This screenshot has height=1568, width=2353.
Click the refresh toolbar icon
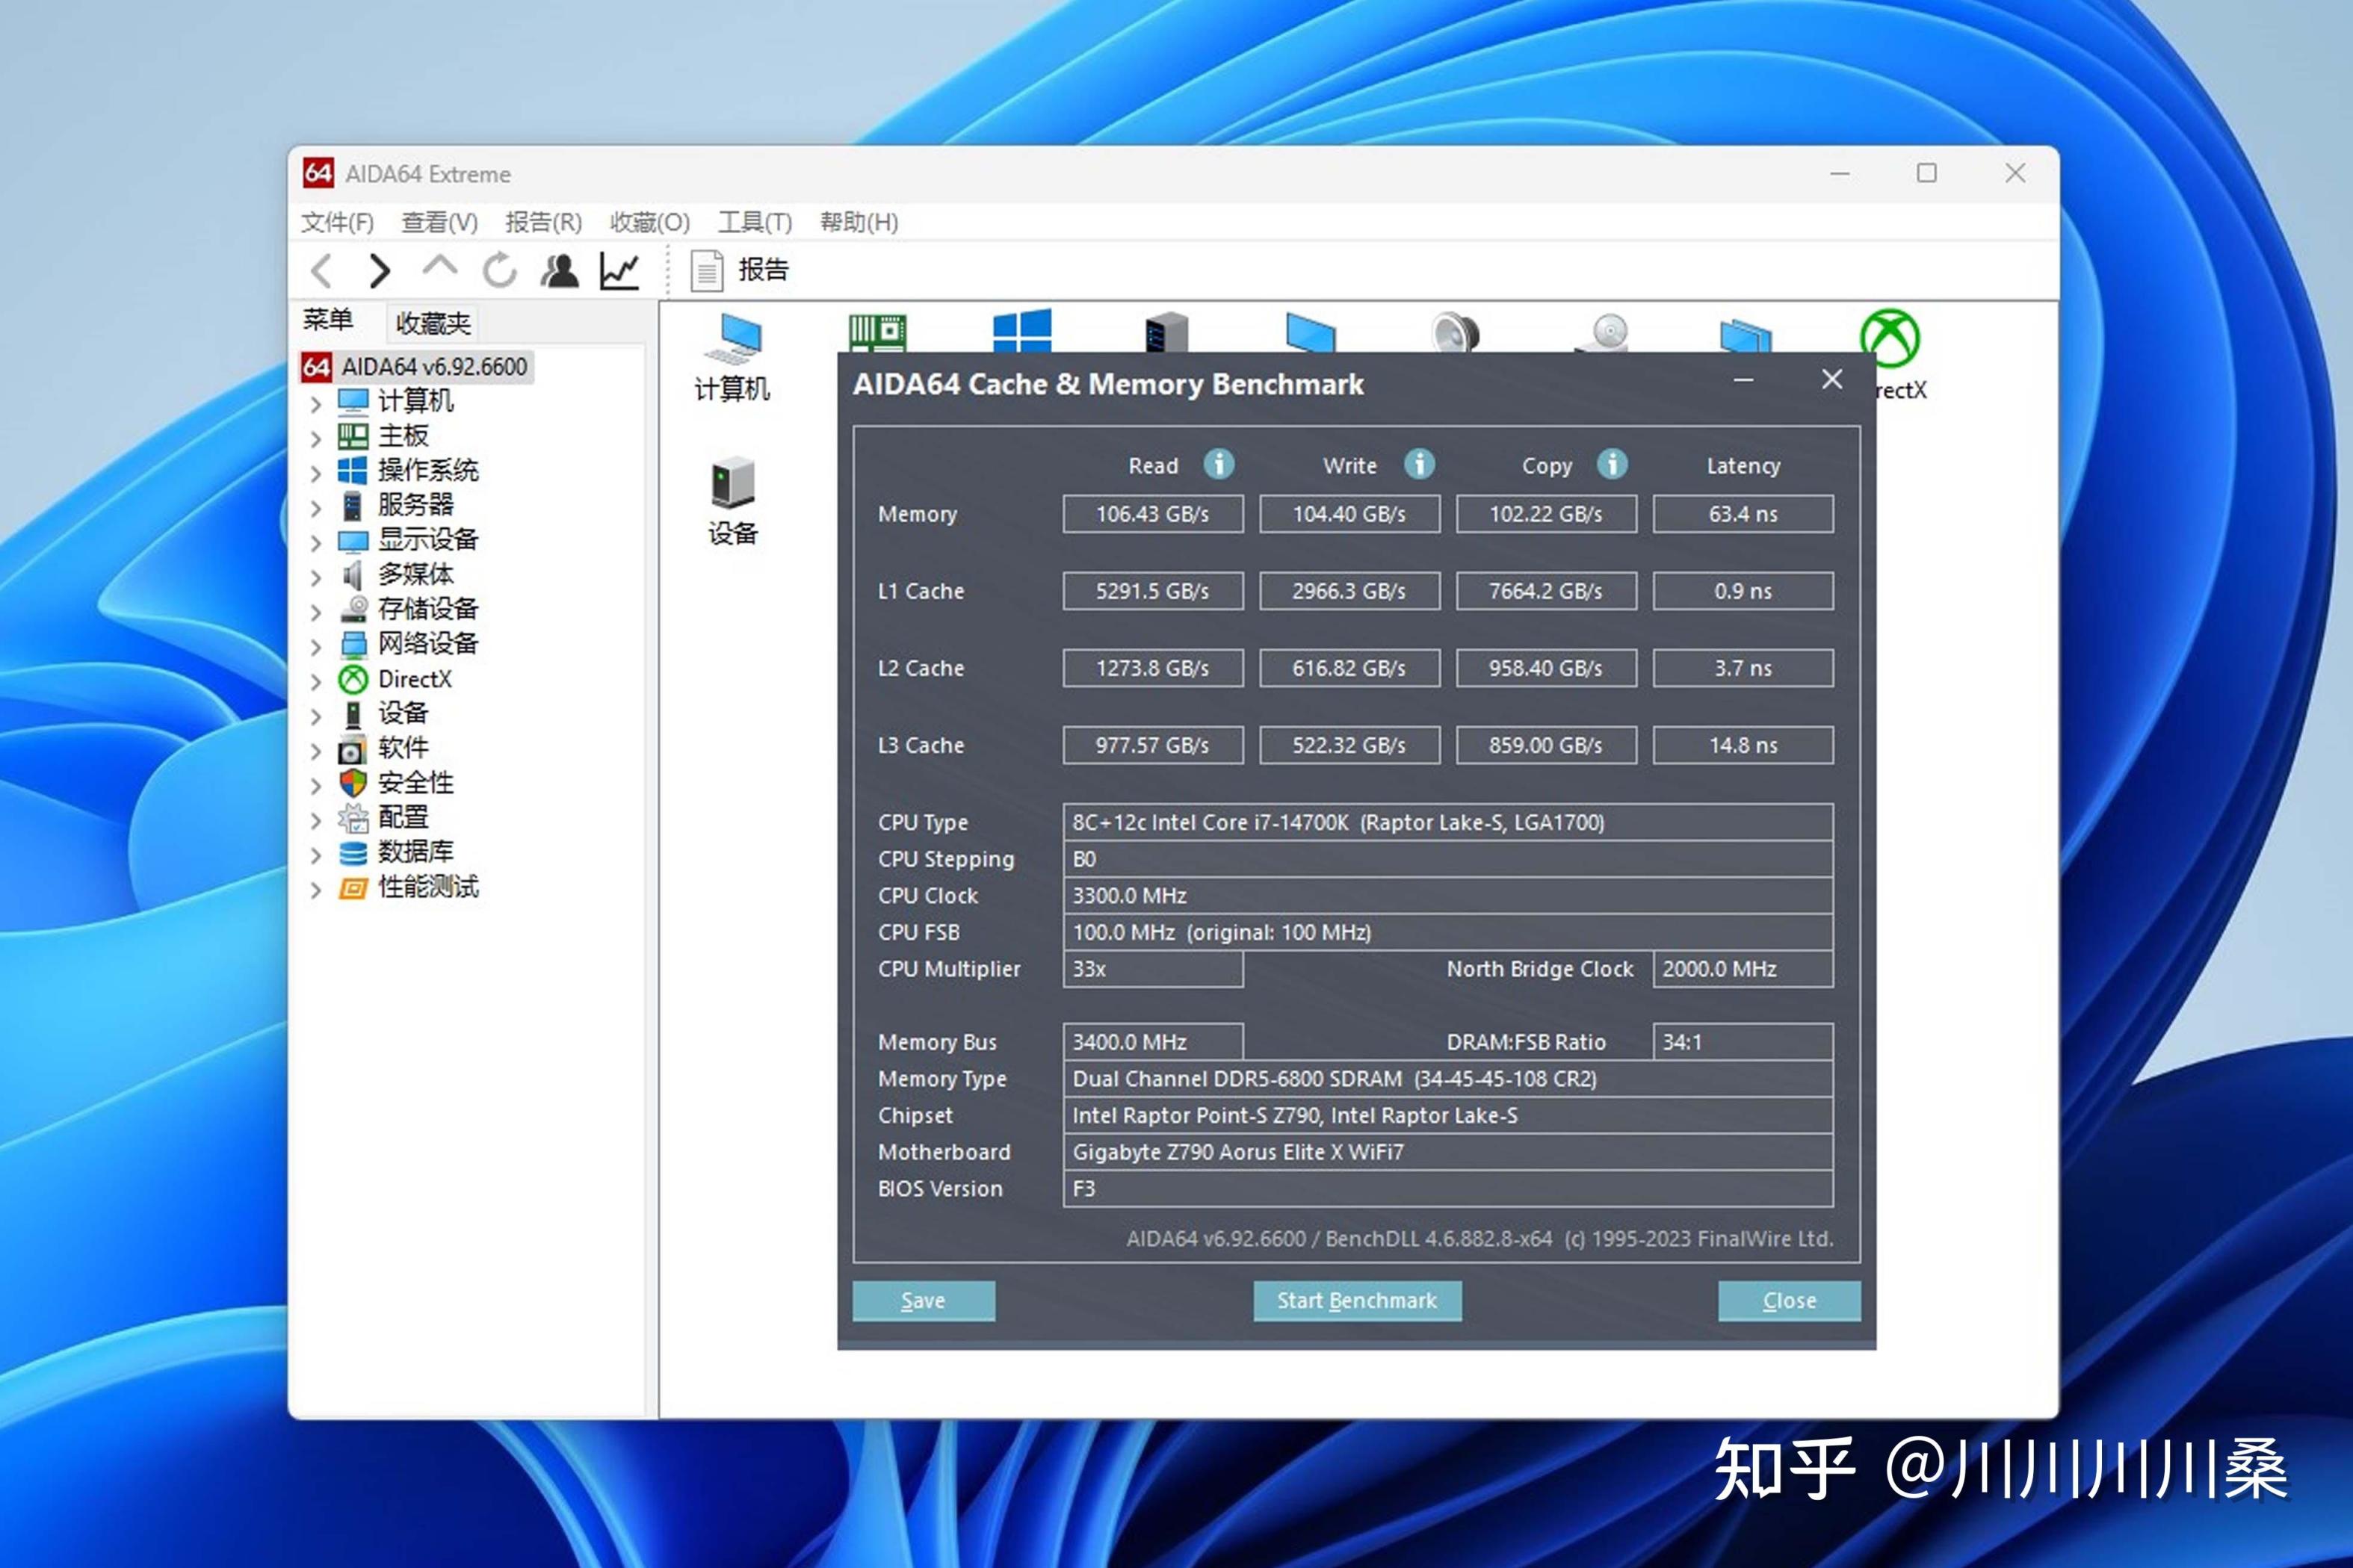[499, 270]
